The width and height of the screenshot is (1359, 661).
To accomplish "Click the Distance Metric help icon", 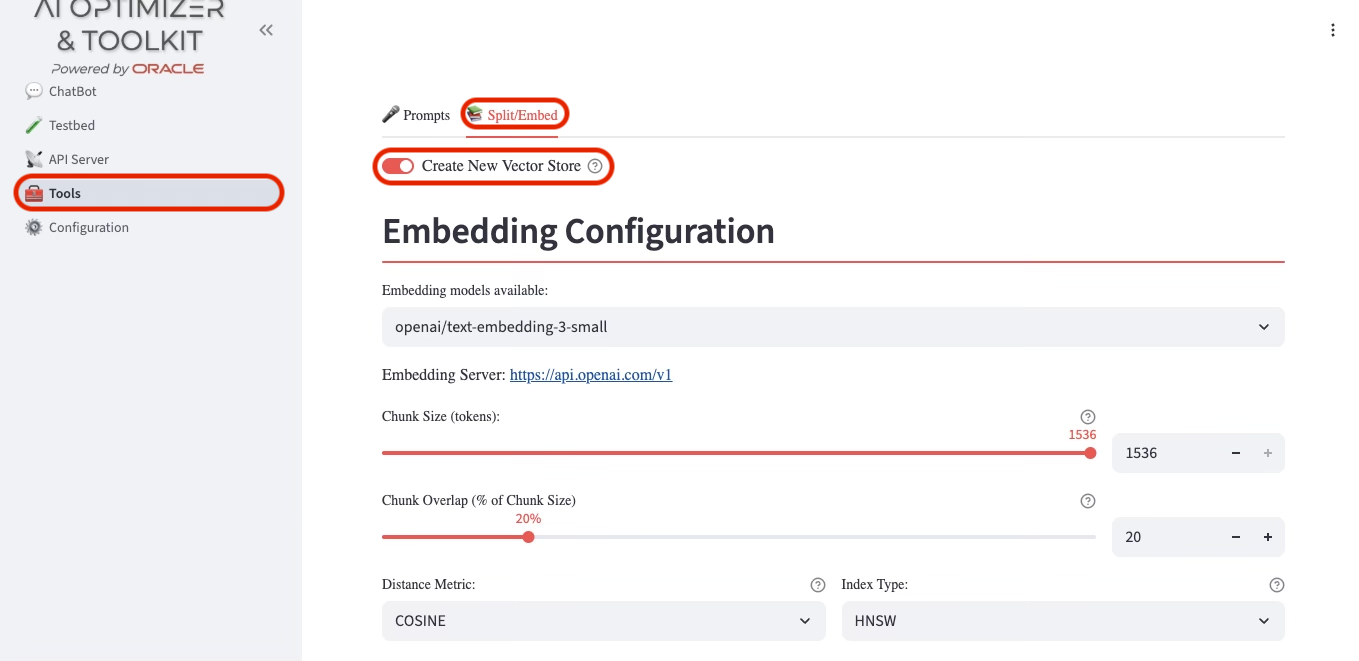I will point(817,585).
